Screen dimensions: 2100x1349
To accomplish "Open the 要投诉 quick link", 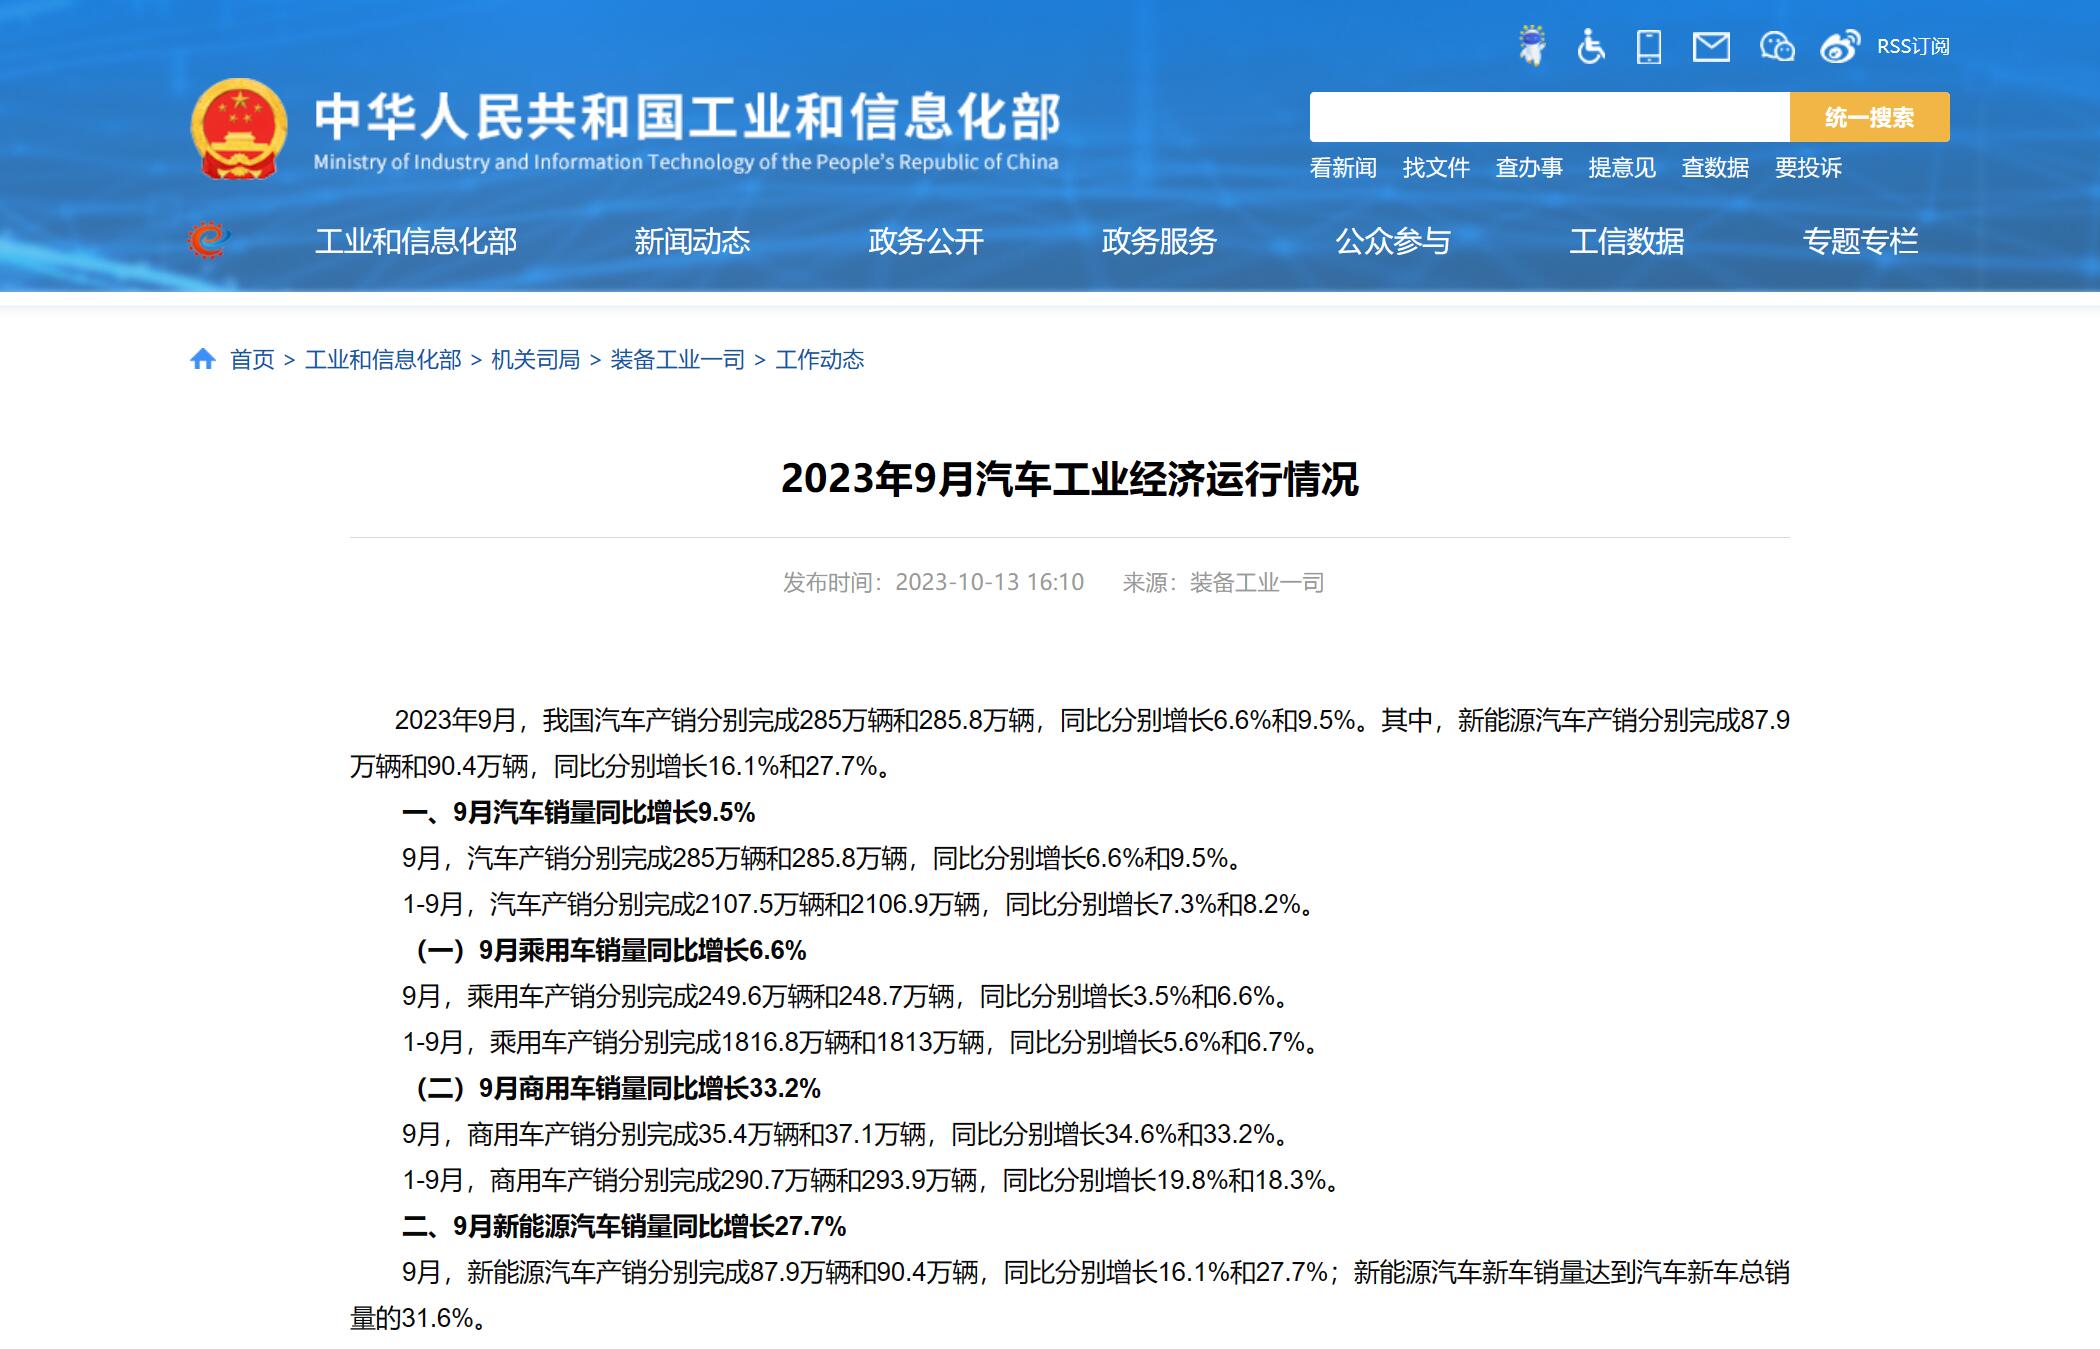I will pyautogui.click(x=1808, y=168).
